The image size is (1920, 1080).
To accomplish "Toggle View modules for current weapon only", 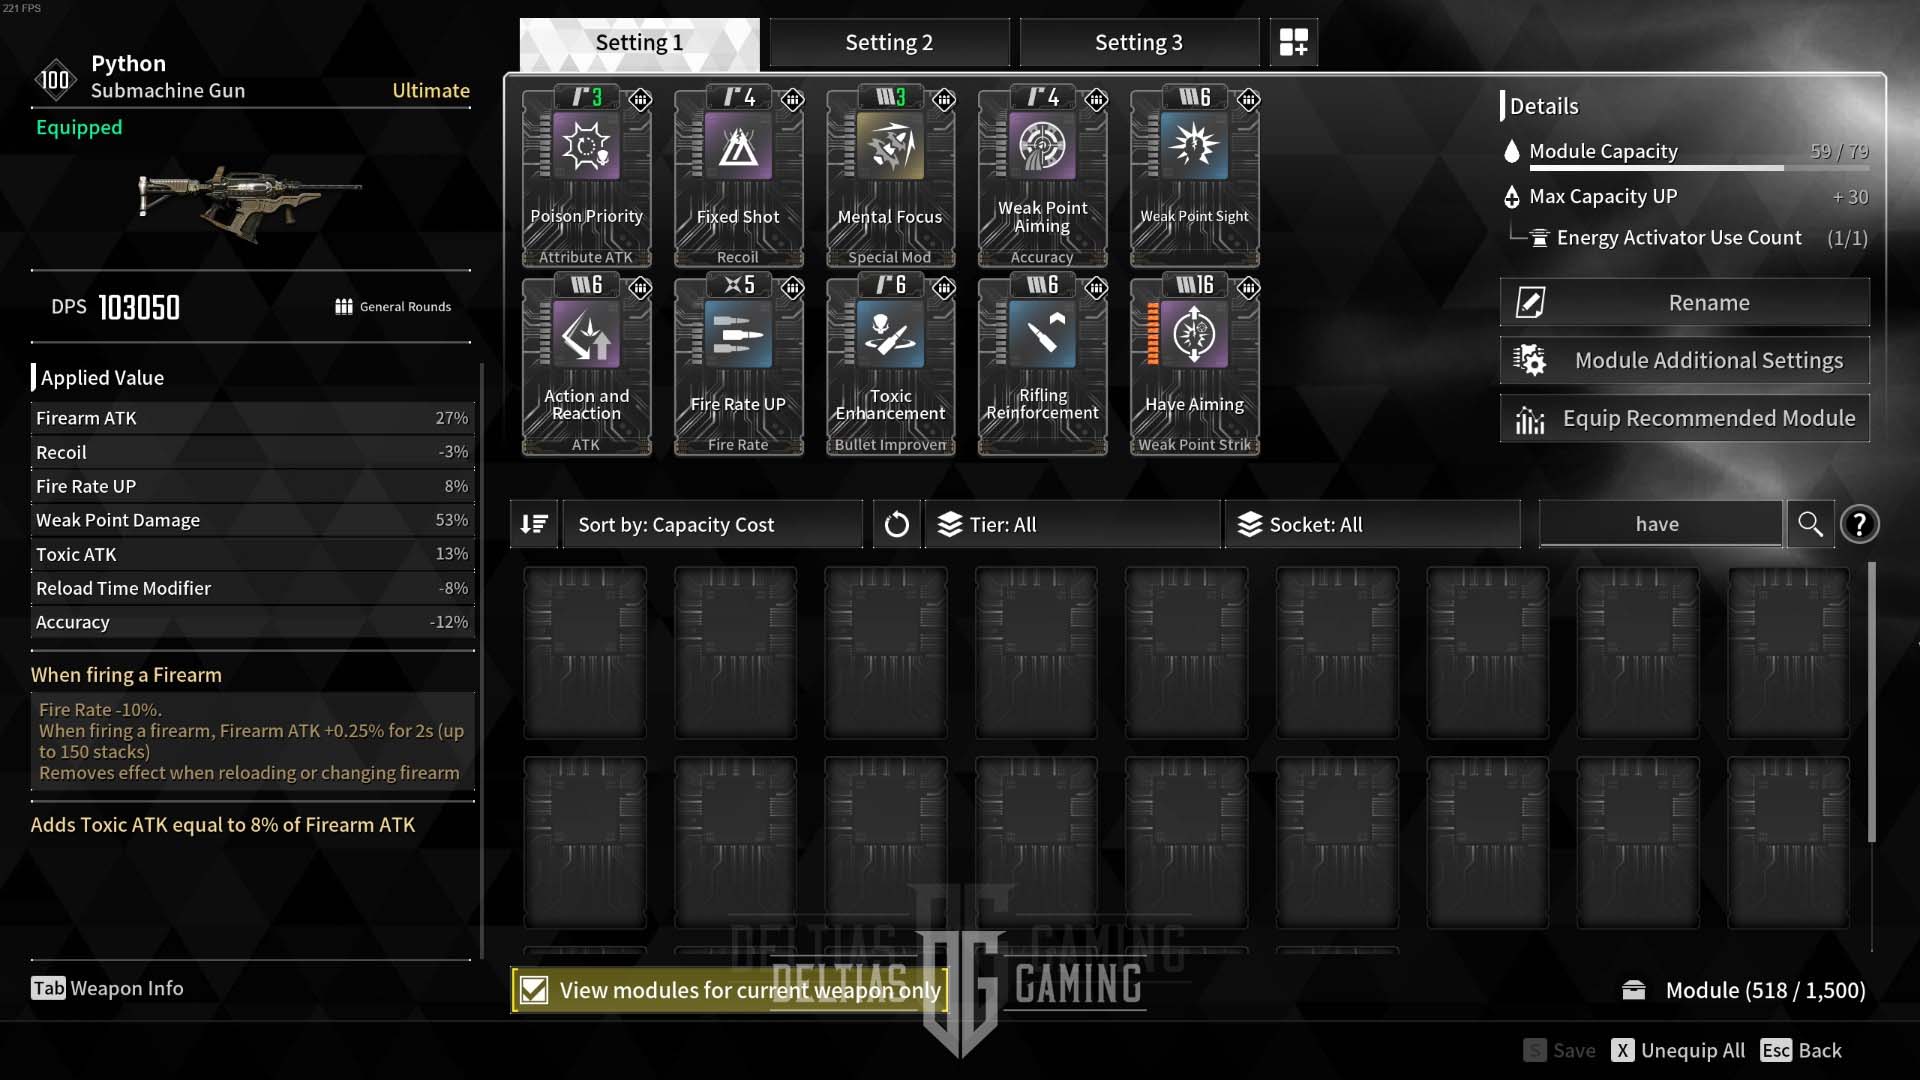I will tap(533, 989).
